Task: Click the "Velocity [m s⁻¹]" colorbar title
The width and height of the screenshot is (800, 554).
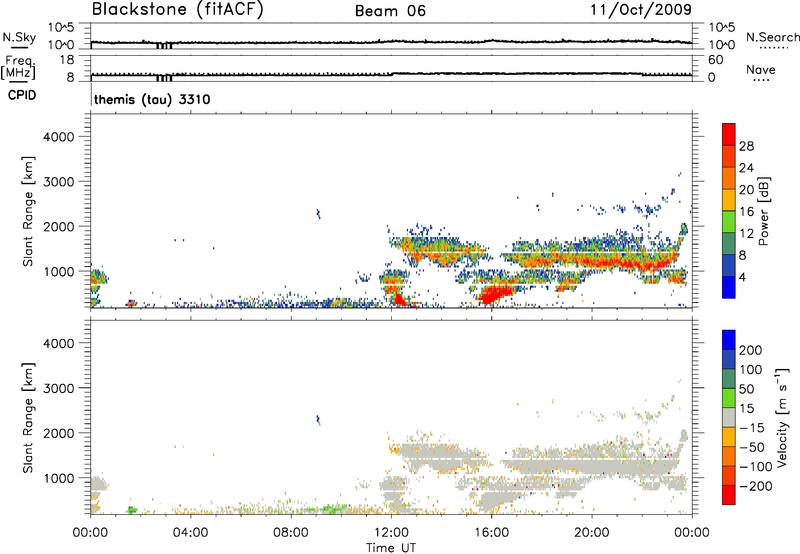Action: tap(782, 417)
